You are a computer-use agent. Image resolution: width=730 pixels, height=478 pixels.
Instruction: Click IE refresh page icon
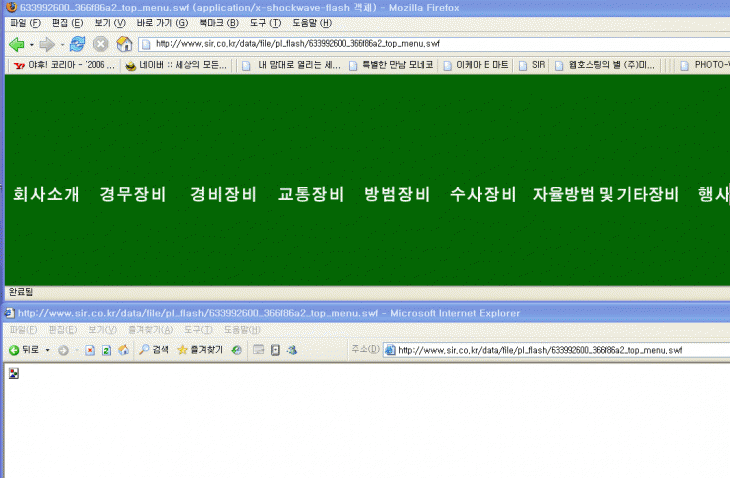point(107,350)
